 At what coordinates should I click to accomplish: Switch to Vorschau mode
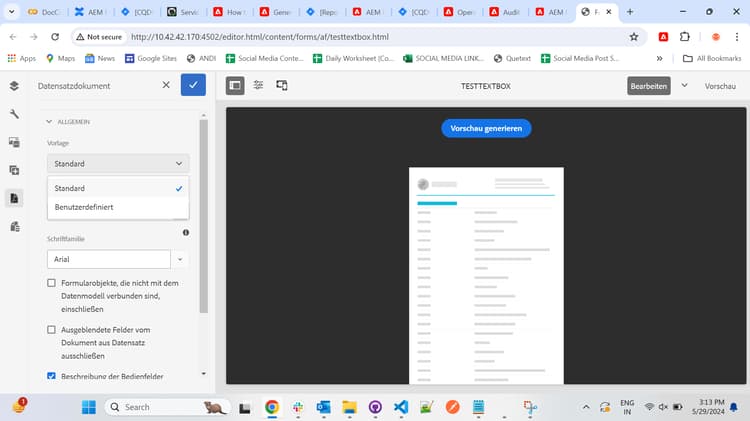pos(720,86)
